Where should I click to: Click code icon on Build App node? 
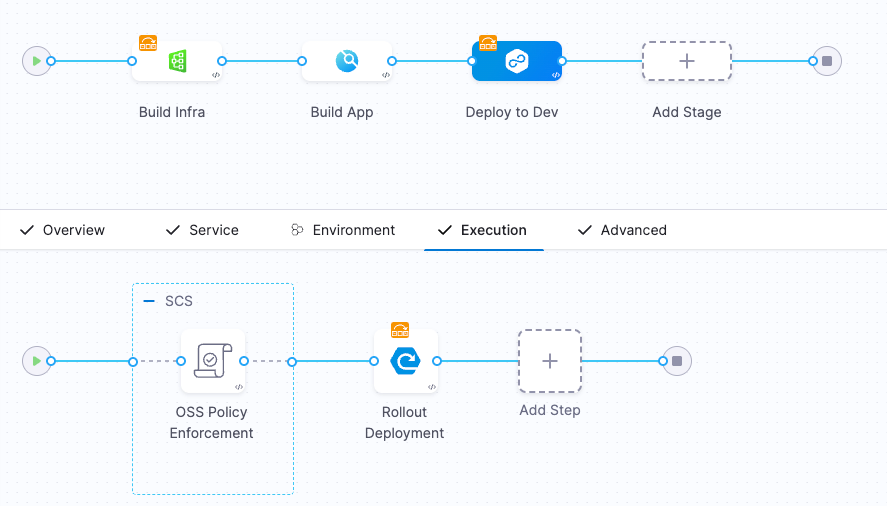(386, 75)
